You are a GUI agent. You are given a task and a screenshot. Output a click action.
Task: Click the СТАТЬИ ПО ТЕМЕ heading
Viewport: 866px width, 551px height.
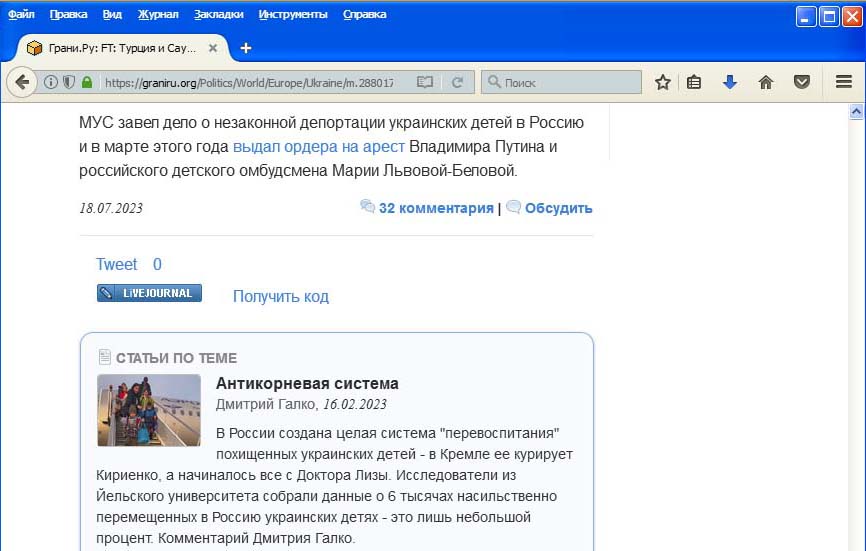(176, 358)
